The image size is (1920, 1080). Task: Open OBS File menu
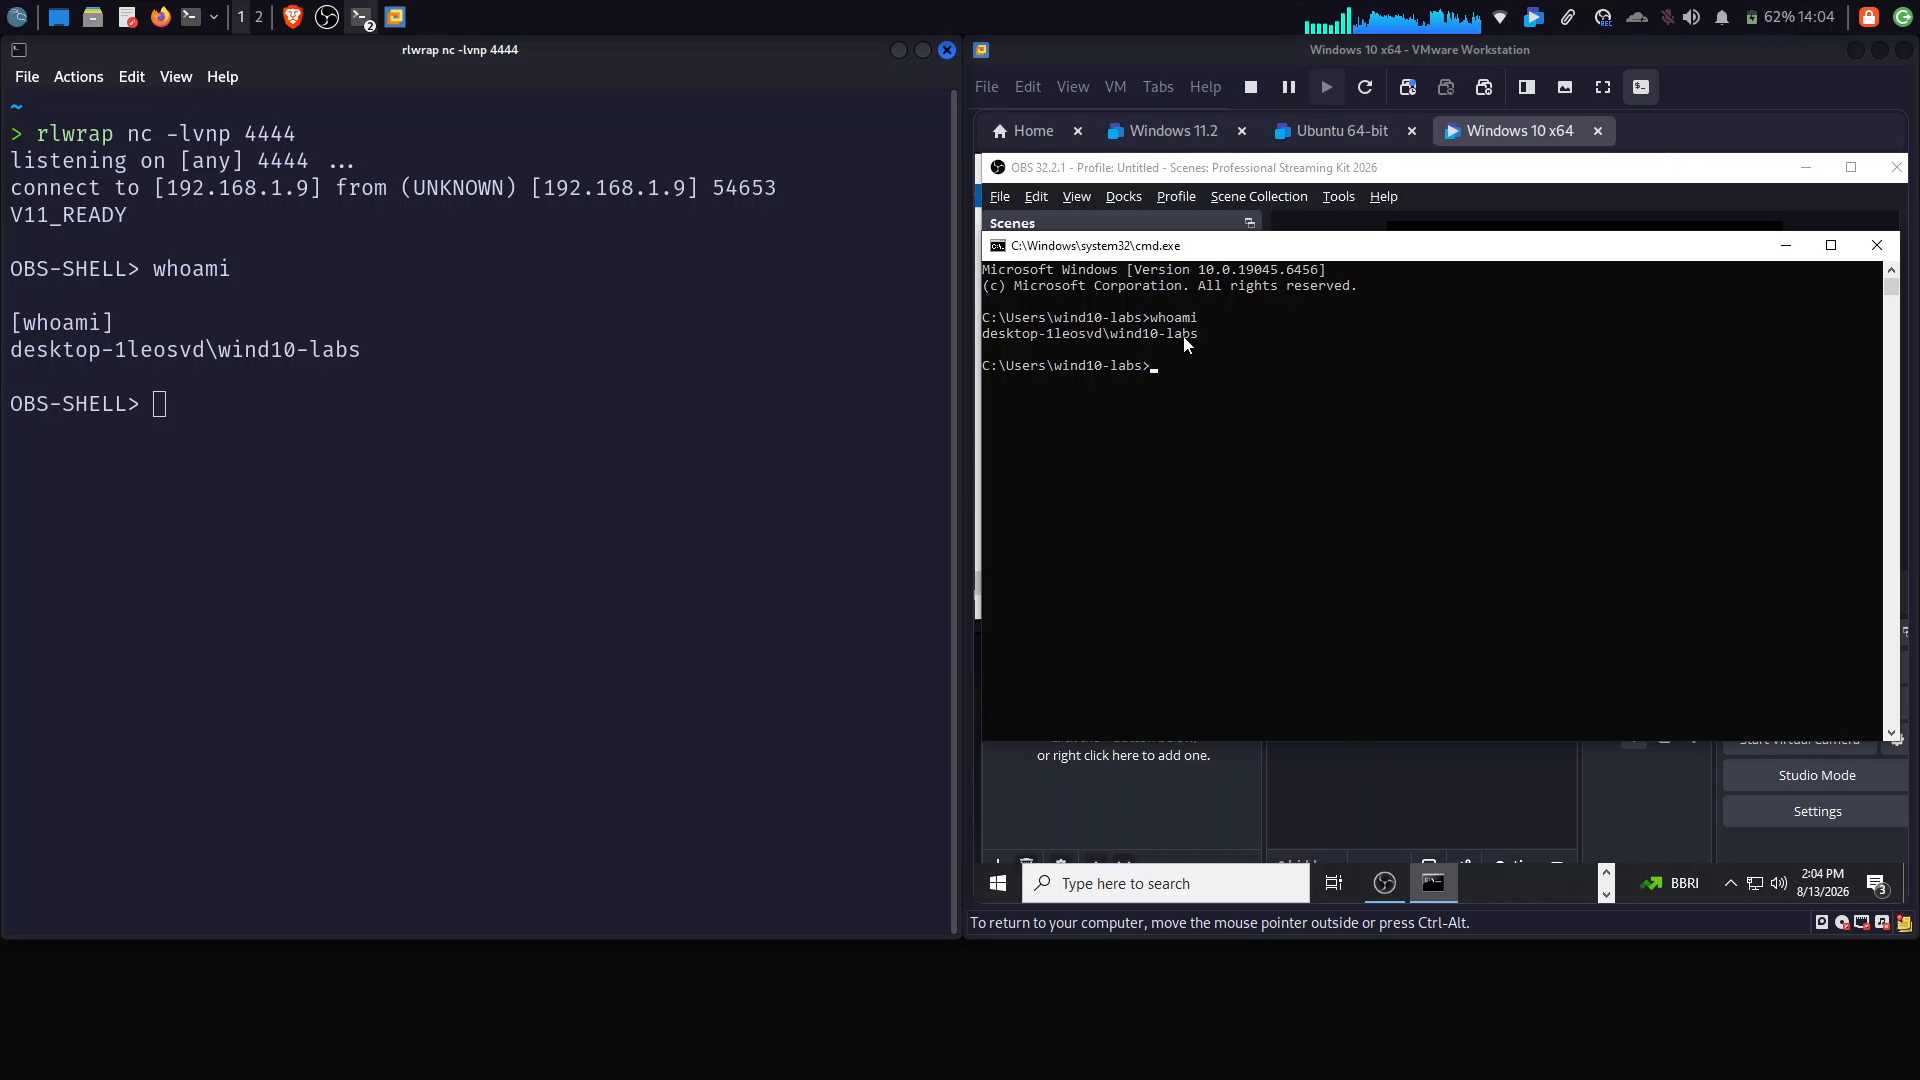tap(999, 197)
